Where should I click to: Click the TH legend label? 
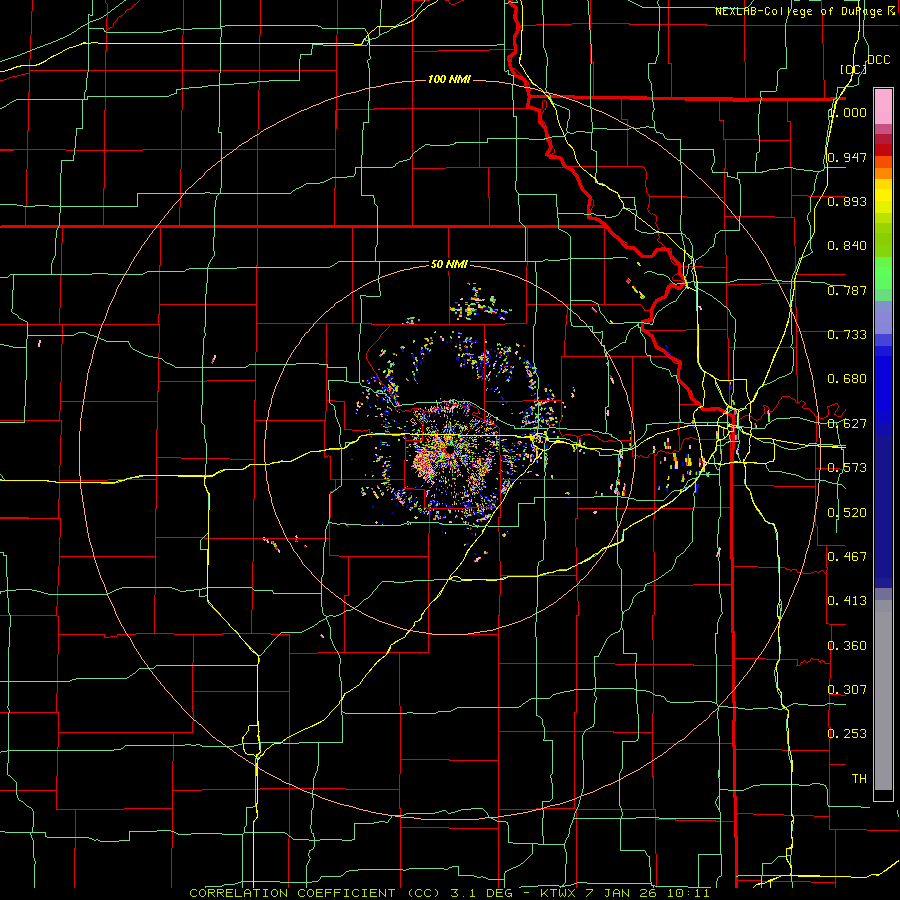click(x=859, y=779)
